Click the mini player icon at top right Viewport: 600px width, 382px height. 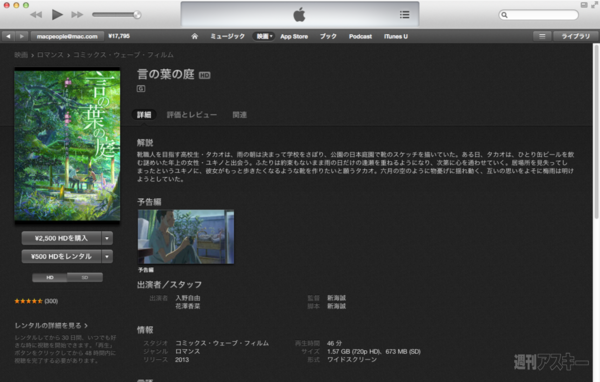tap(584, 5)
